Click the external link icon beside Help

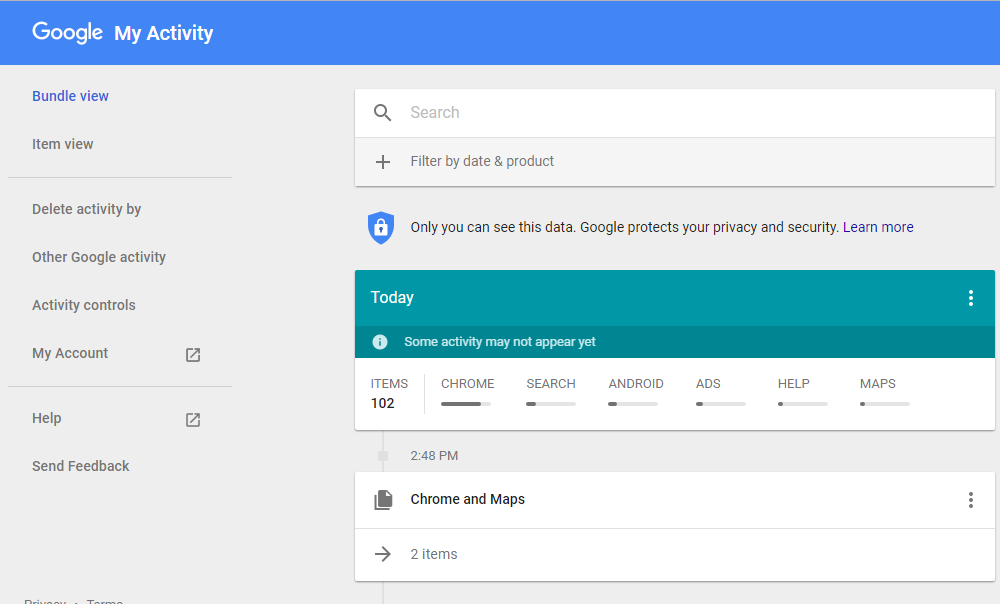[193, 420]
